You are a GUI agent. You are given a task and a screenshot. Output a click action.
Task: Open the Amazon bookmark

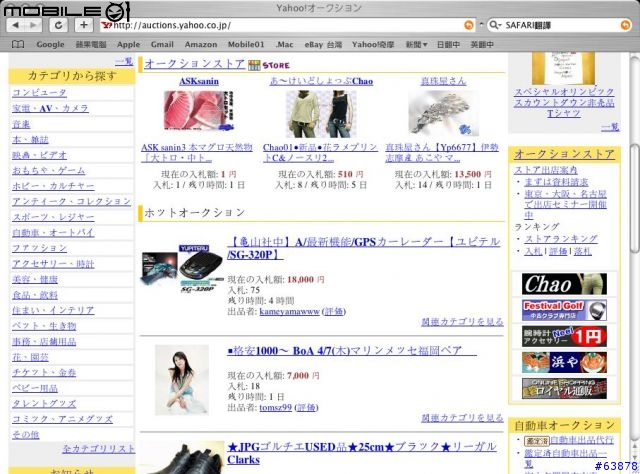[x=201, y=45]
